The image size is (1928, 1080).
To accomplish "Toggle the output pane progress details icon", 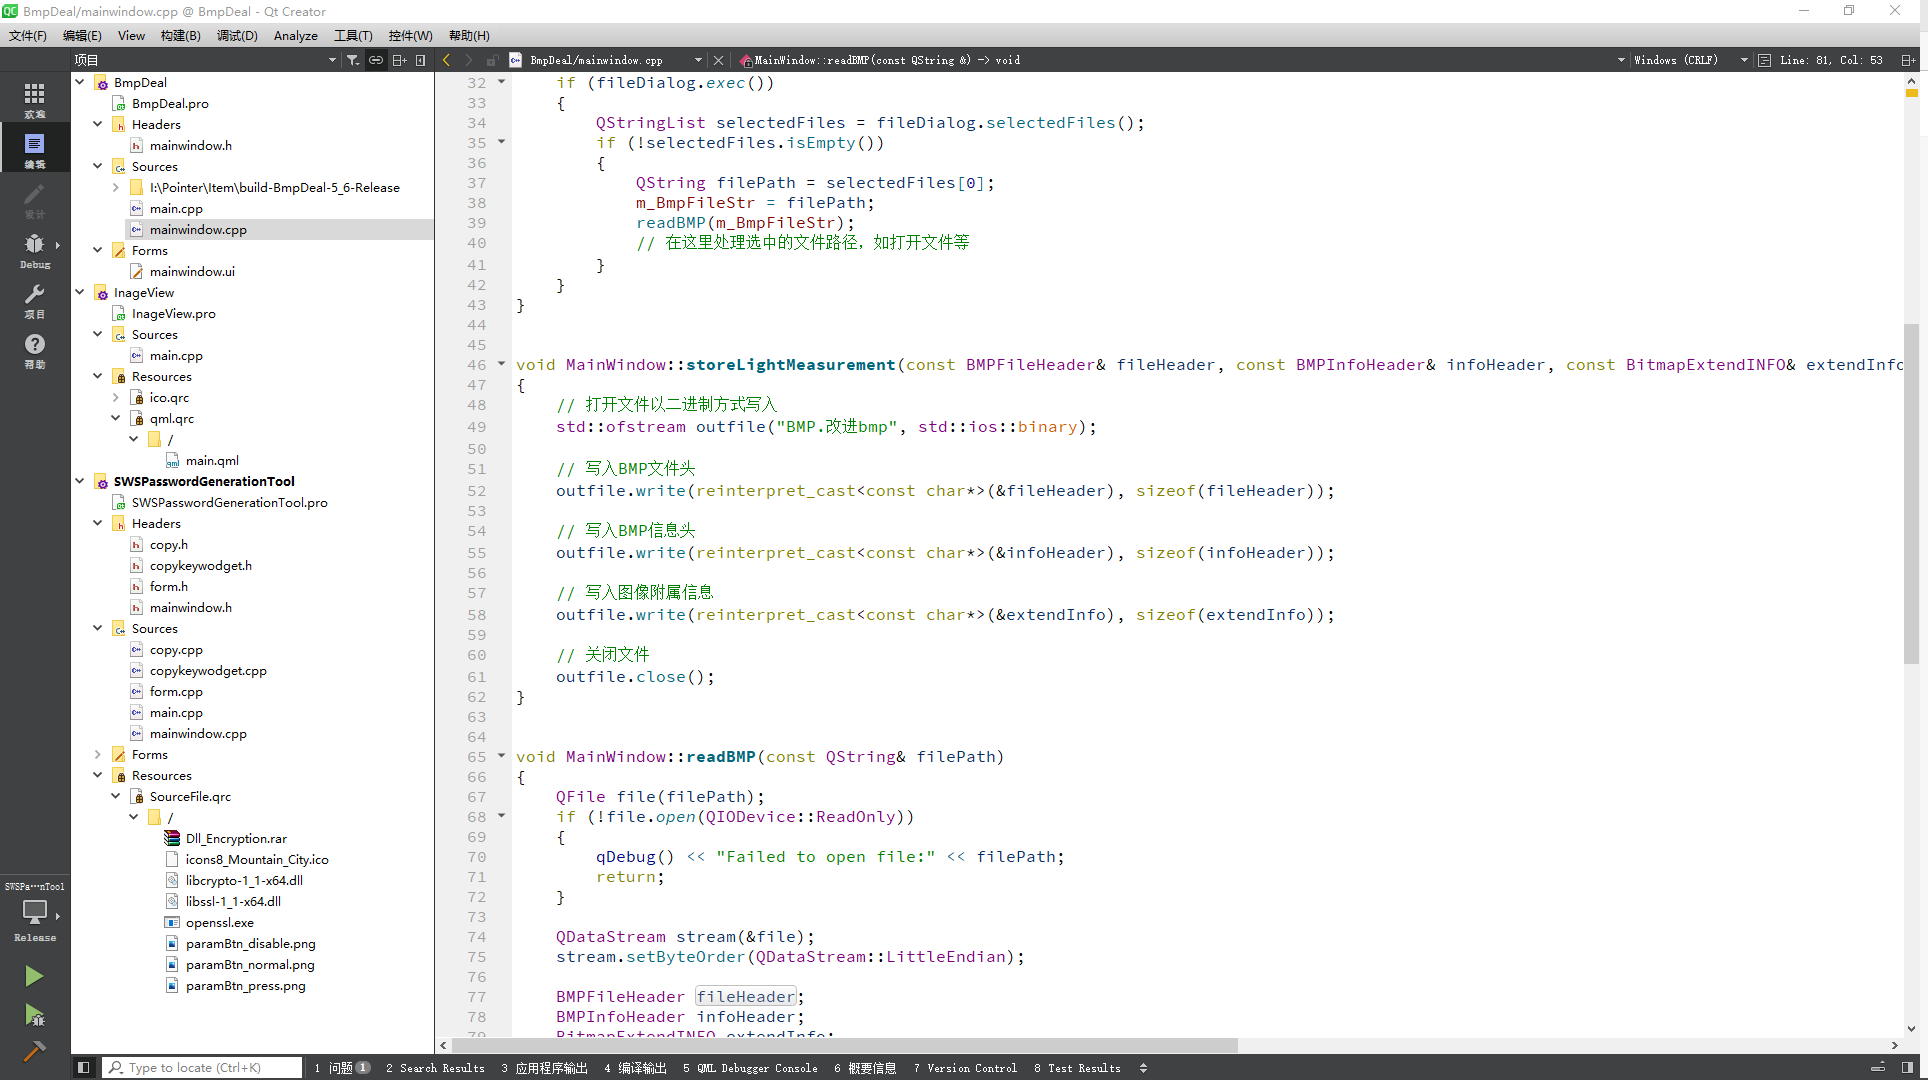I will pos(1878,1068).
